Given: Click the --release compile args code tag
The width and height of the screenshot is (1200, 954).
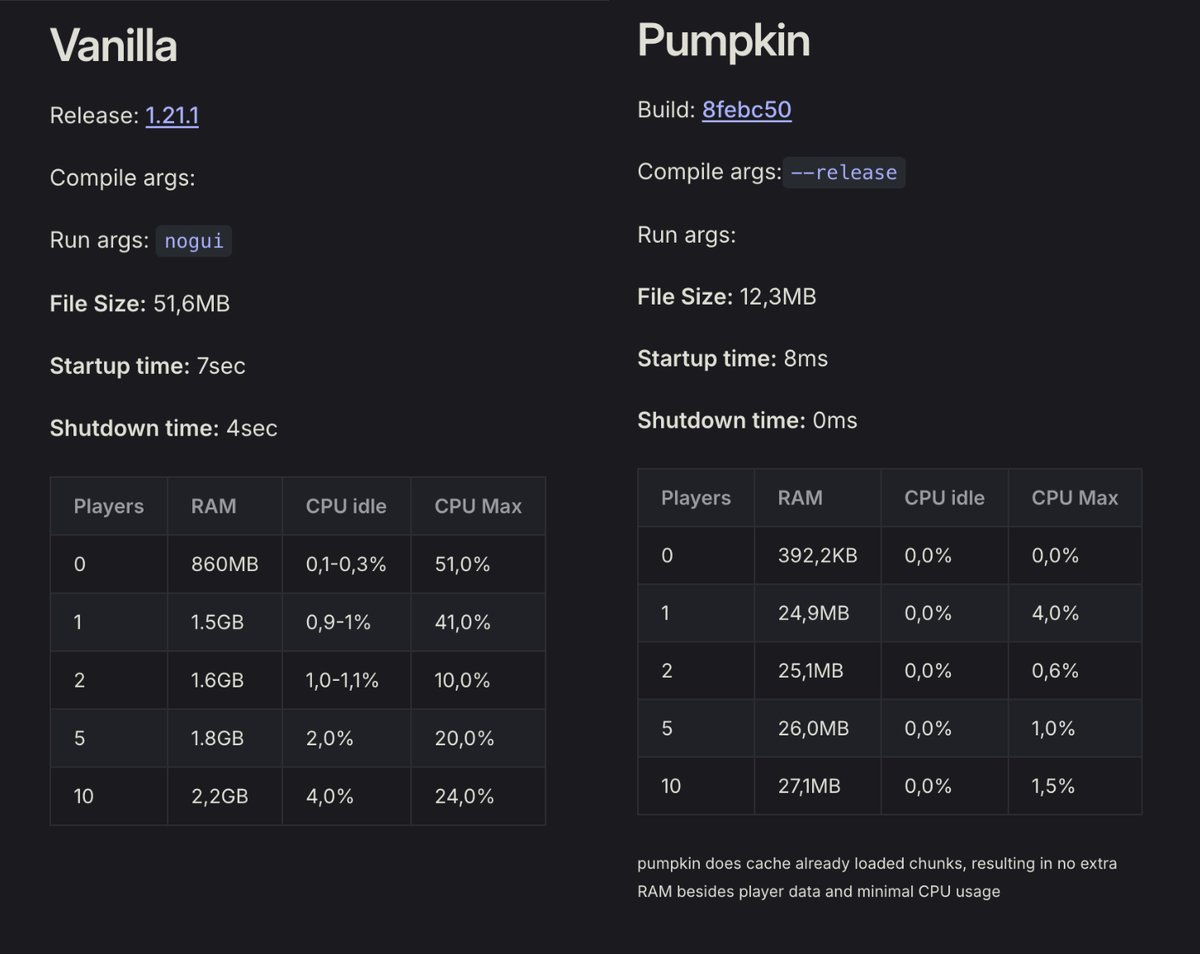Looking at the screenshot, I should (x=843, y=173).
